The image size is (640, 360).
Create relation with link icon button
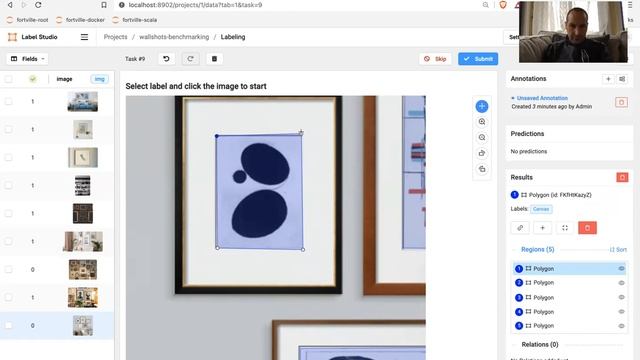pyautogui.click(x=520, y=228)
